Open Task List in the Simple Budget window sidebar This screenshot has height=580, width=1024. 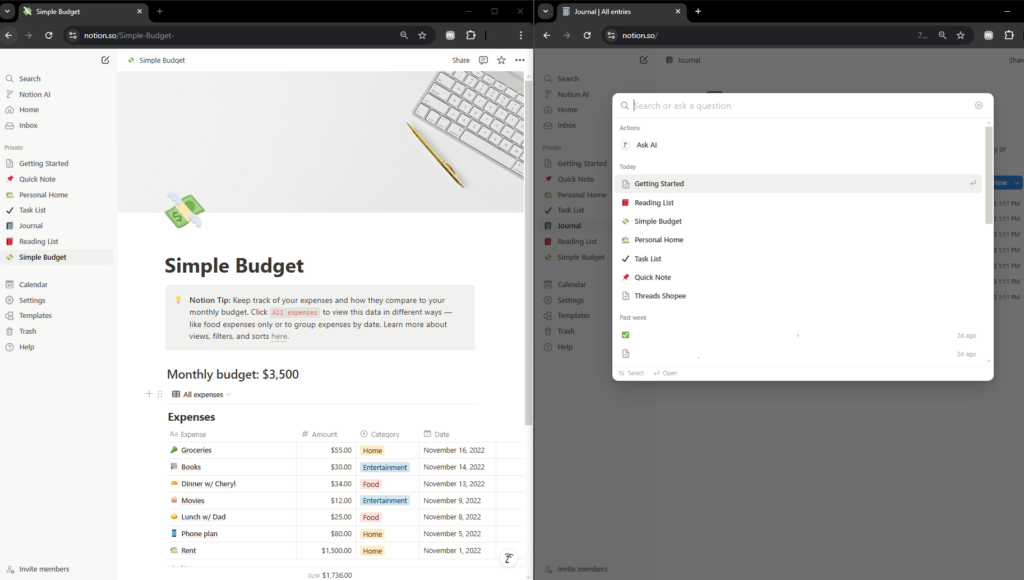[32, 210]
